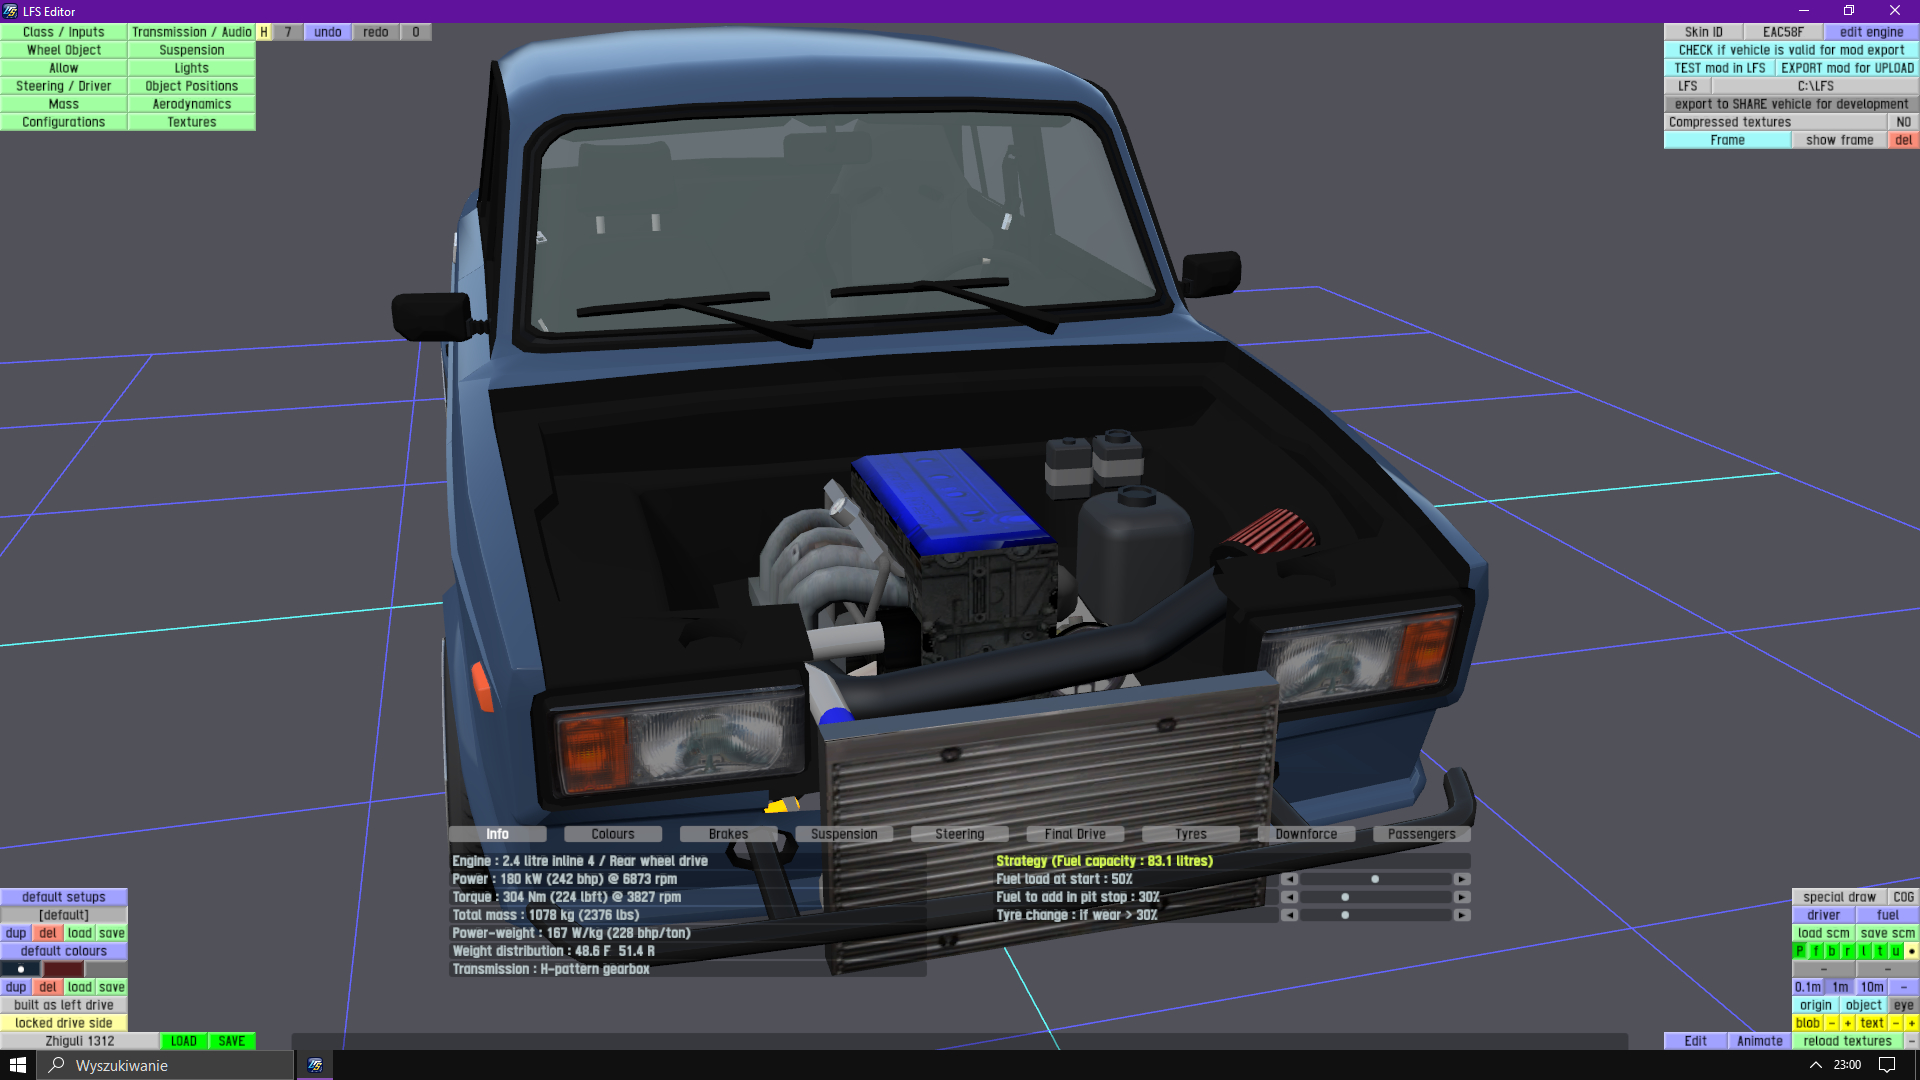Select the 'f' front view button
Viewport: 1920px width, 1080px height.
point(1816,951)
